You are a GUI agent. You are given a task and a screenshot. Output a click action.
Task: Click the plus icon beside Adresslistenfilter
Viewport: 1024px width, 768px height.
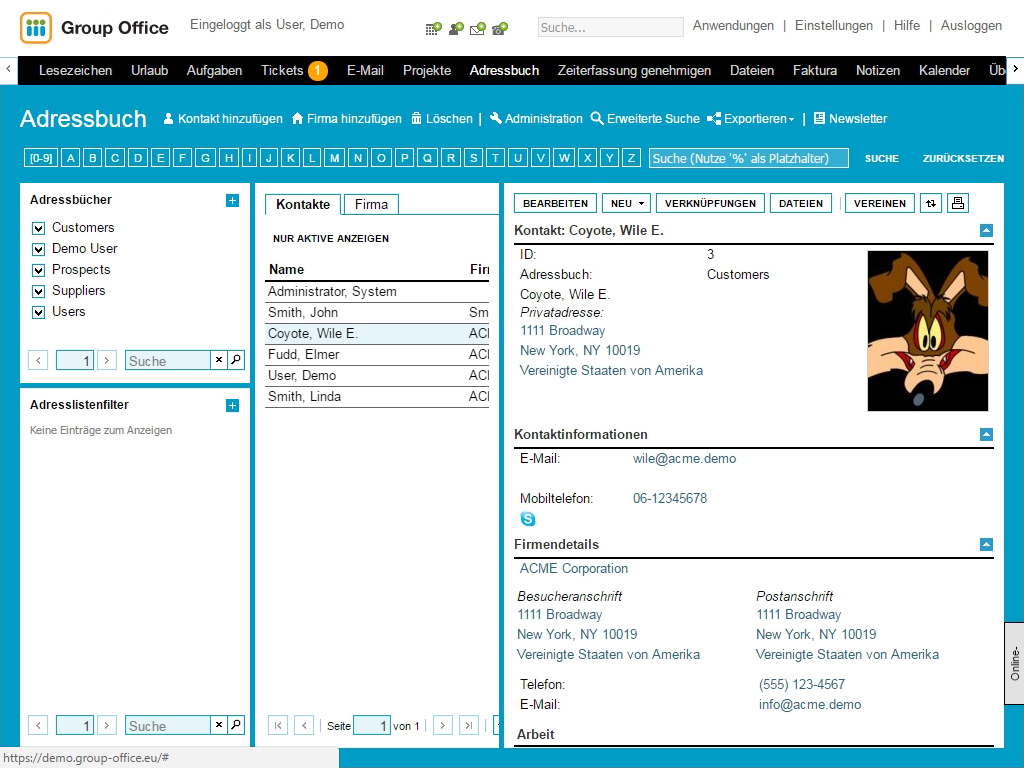pyautogui.click(x=232, y=405)
